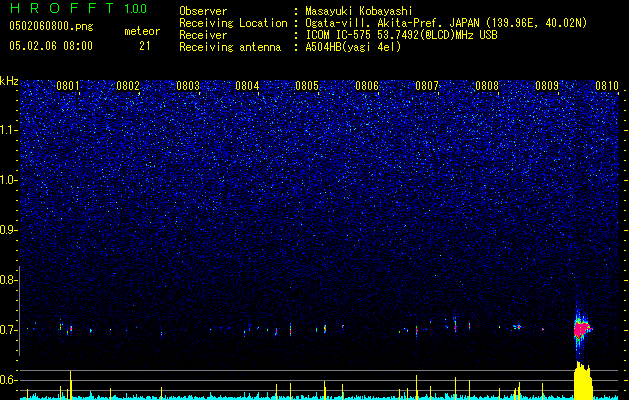Click the Ogata-vill. Akita-Pref. JAPAN location text

coord(446,23)
